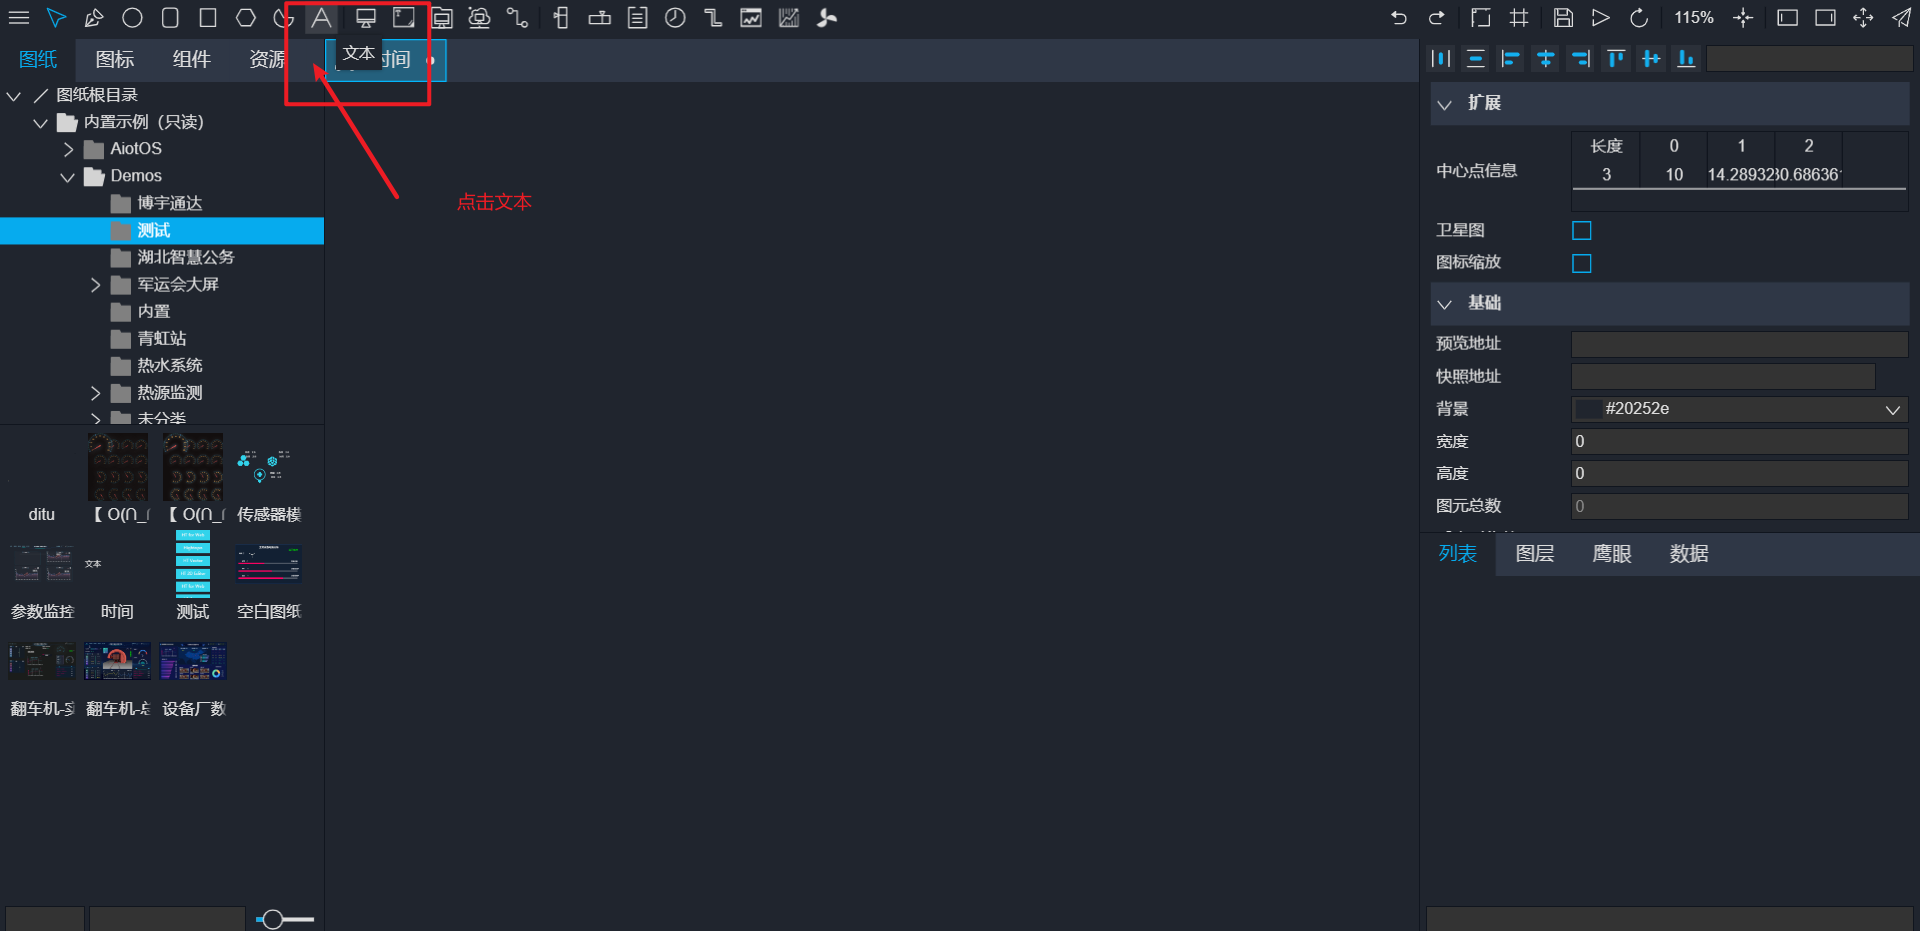This screenshot has width=1920, height=931.
Task: Choose the hexagon shape tool
Action: pos(246,18)
